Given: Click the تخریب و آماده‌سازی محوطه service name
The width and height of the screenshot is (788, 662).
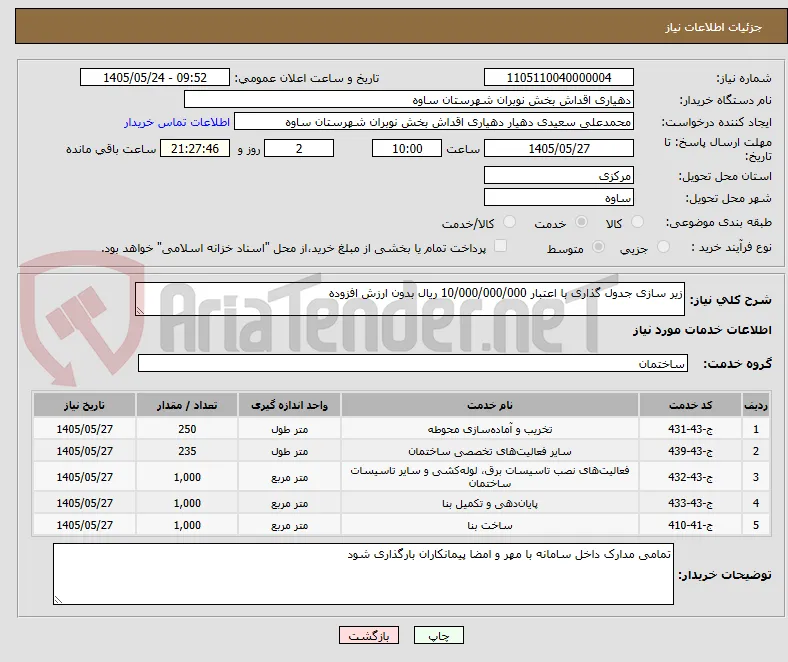Looking at the screenshot, I should coord(489,429).
